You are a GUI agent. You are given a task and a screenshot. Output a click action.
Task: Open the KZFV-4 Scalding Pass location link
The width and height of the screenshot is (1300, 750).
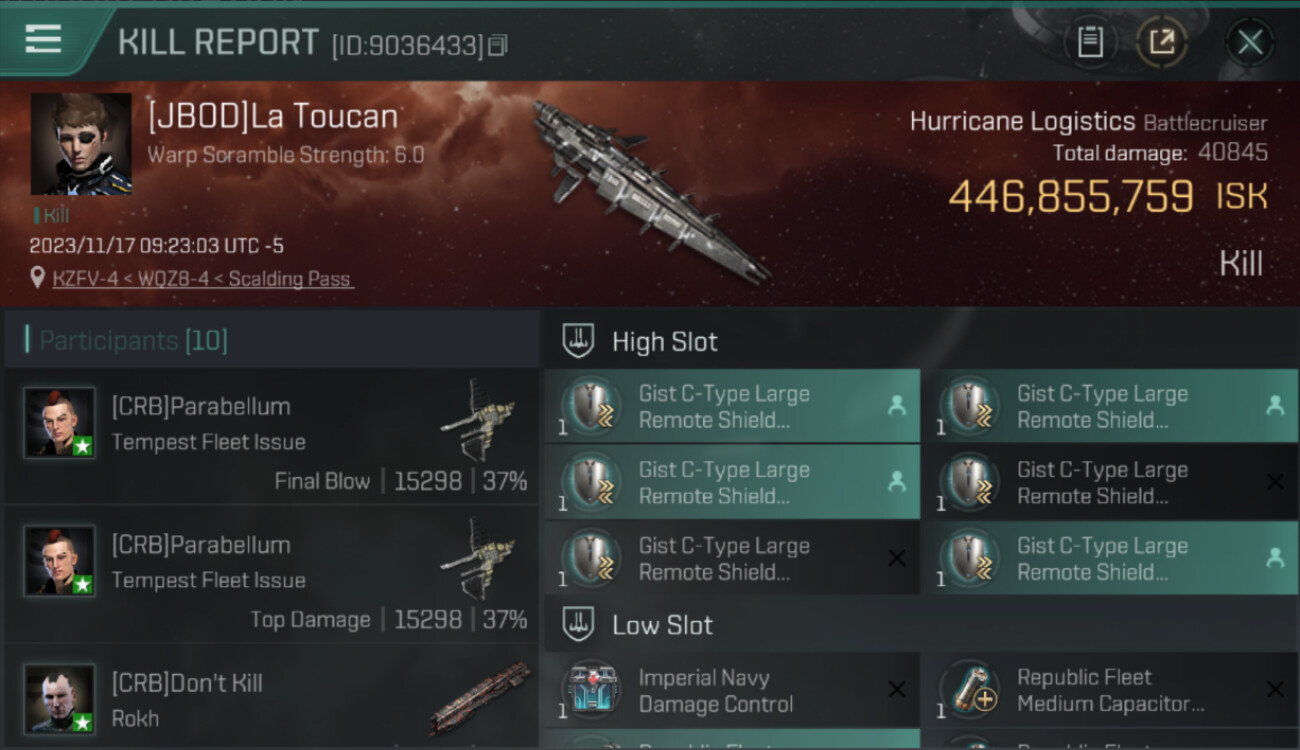click(x=203, y=279)
